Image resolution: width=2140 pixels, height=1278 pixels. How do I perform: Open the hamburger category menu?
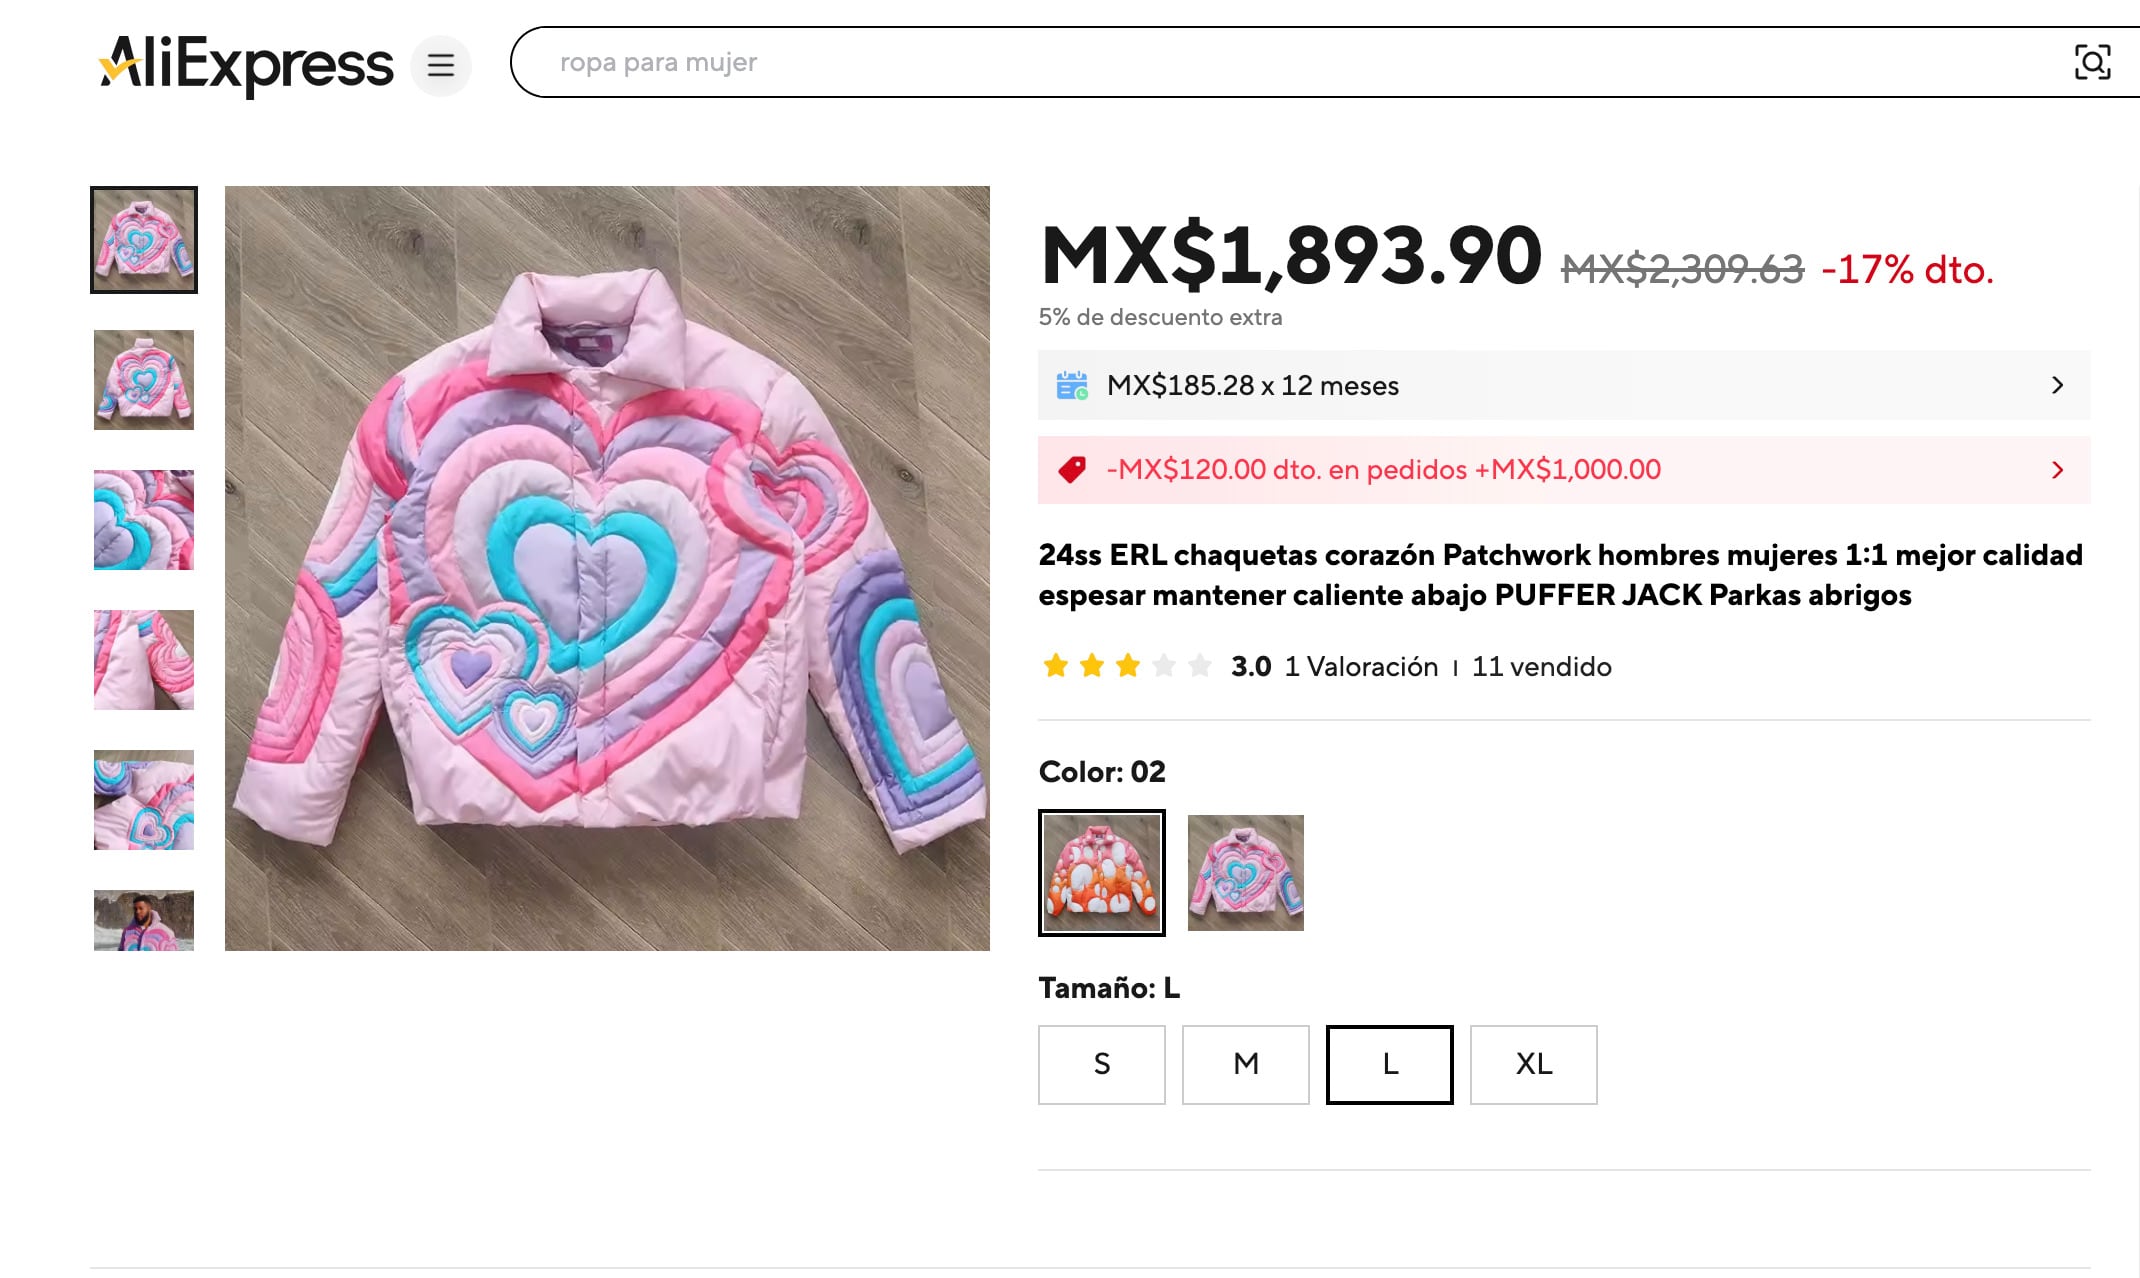pos(441,66)
